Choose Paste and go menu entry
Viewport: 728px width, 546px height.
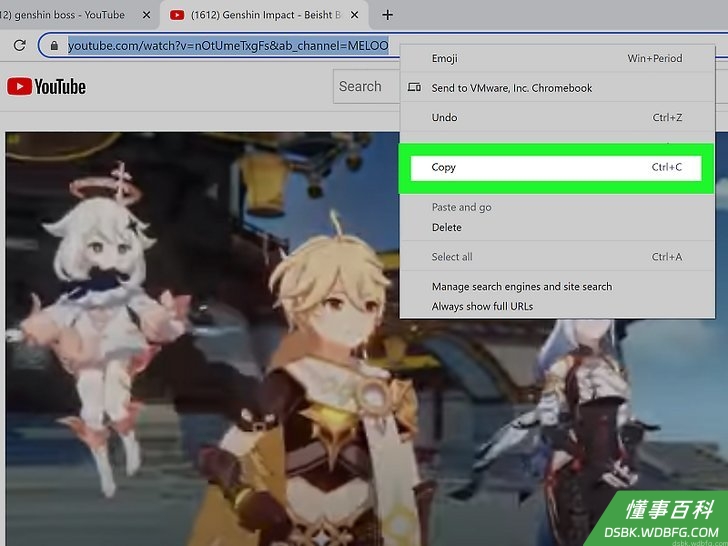(x=557, y=207)
